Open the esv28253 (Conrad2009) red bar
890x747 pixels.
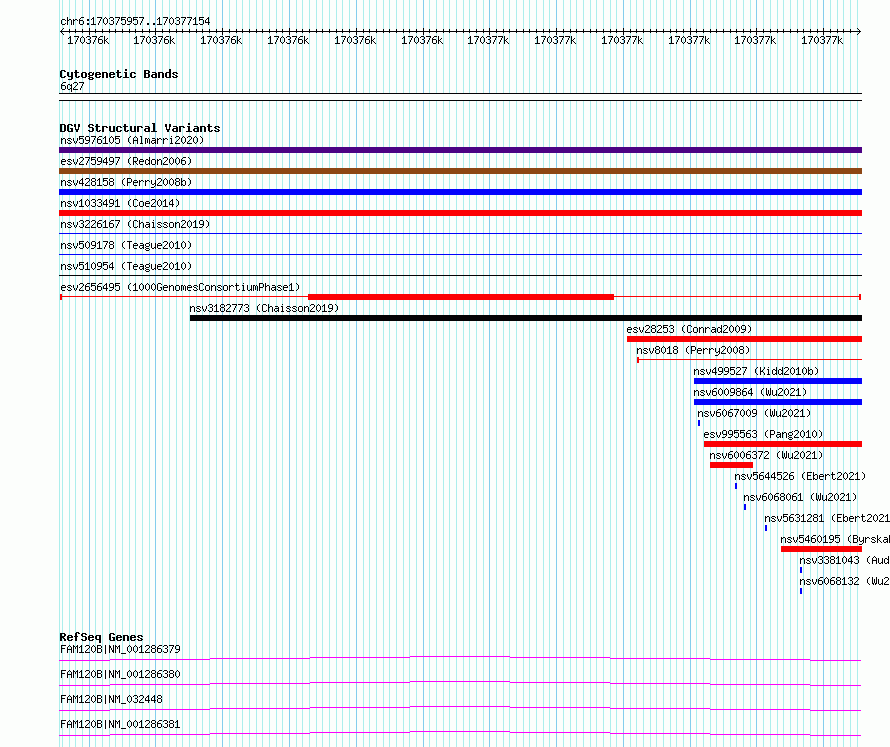(744, 339)
